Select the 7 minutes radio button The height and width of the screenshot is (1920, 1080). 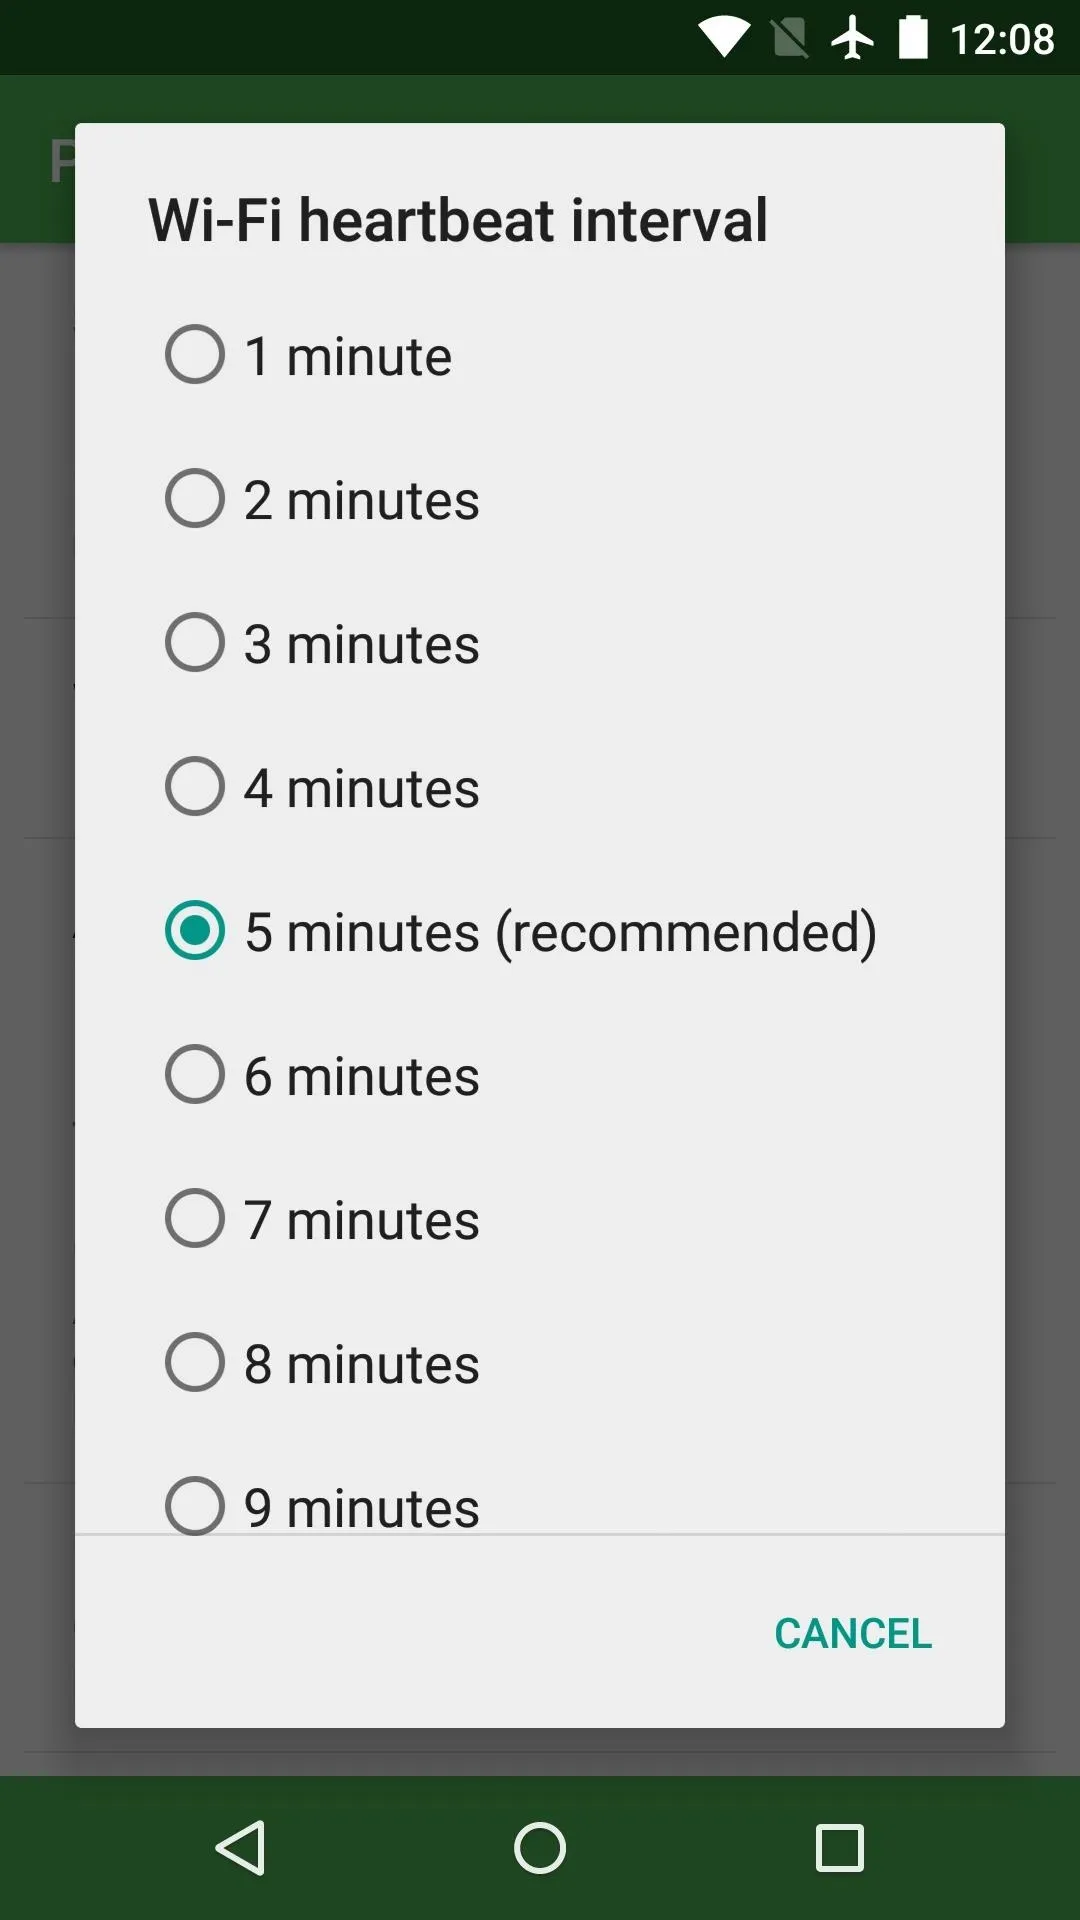click(540, 1220)
